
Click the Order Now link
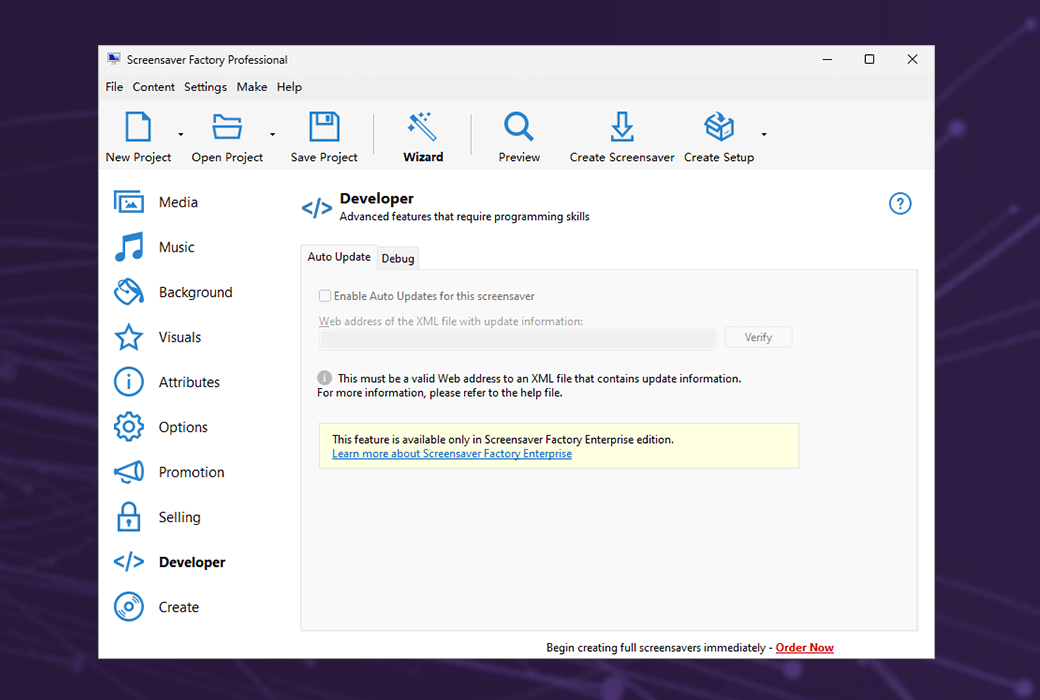point(805,648)
